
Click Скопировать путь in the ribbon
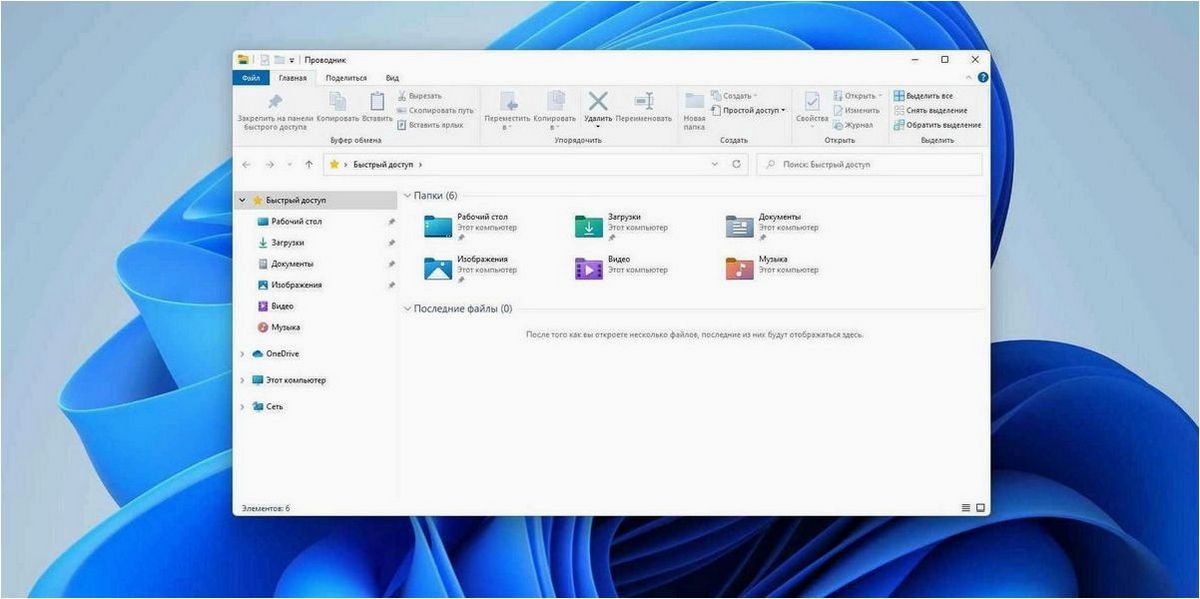(x=436, y=110)
